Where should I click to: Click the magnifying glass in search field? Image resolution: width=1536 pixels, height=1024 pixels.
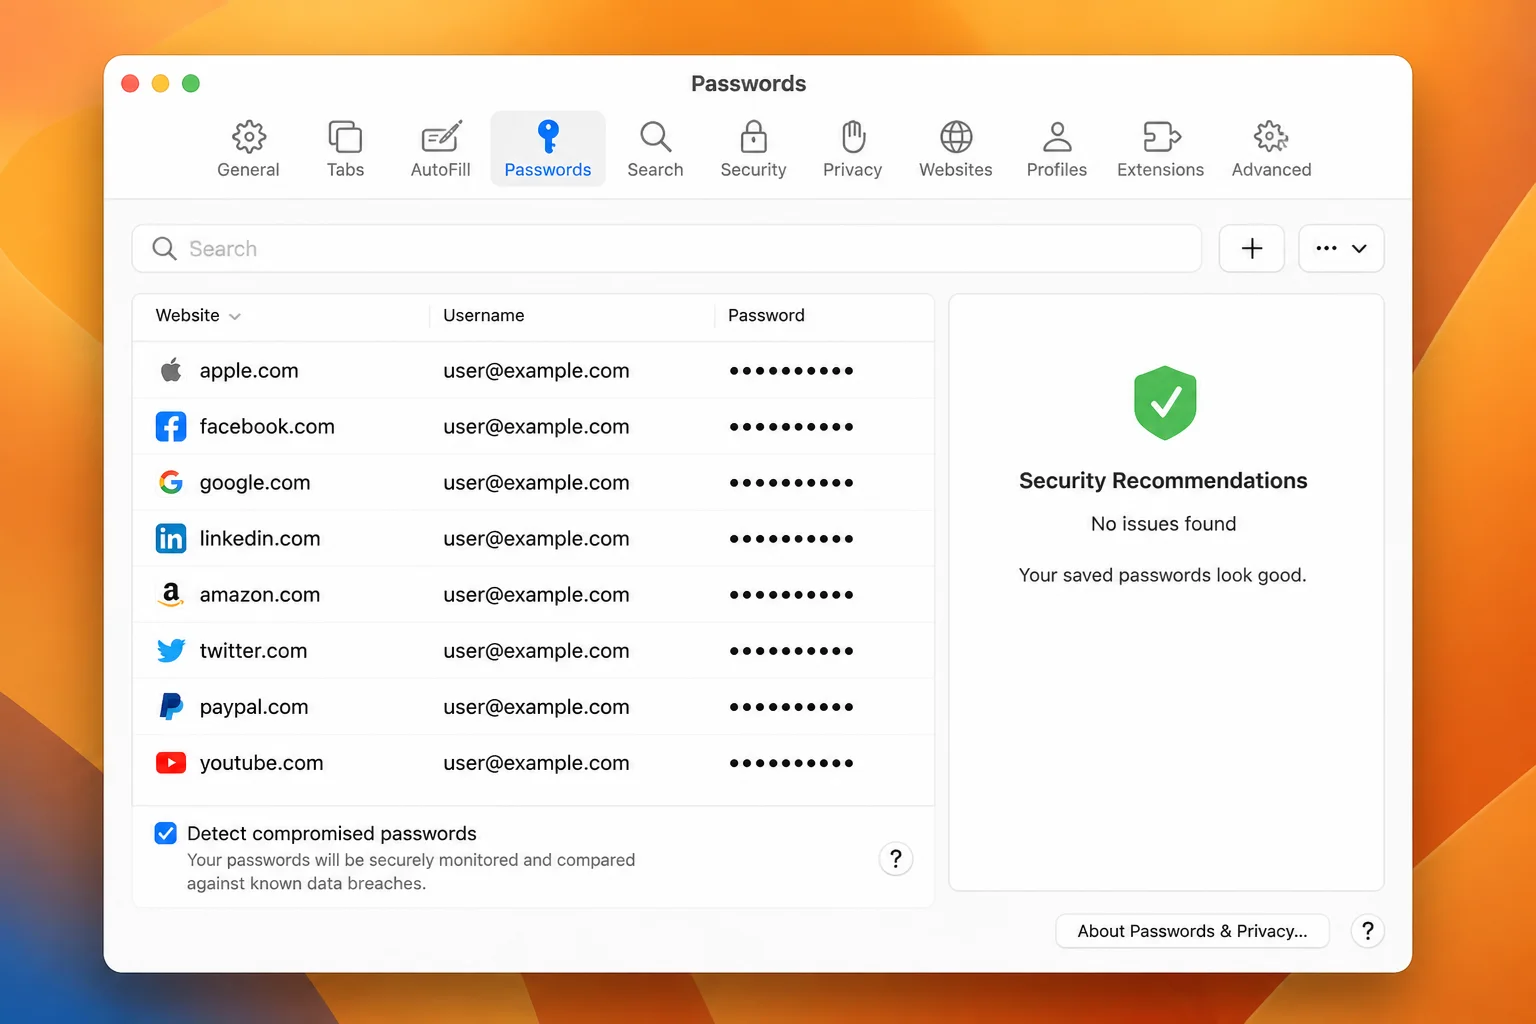pos(164,248)
